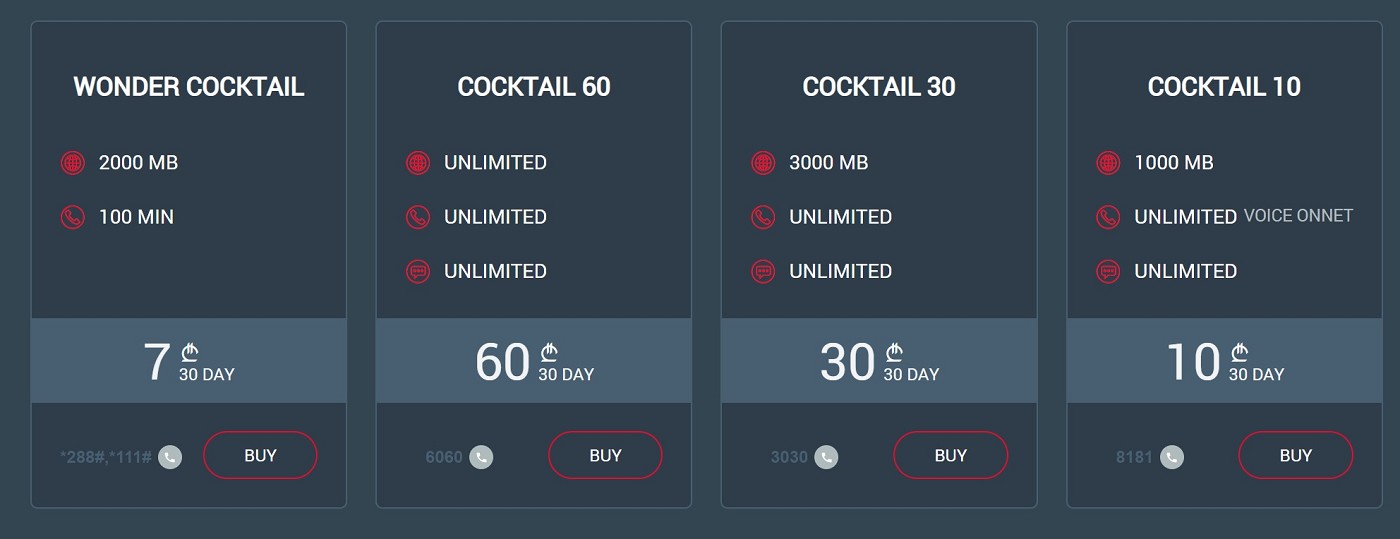
Task: Click the SMS bubble icon in Cocktail 60
Action: pos(418,271)
